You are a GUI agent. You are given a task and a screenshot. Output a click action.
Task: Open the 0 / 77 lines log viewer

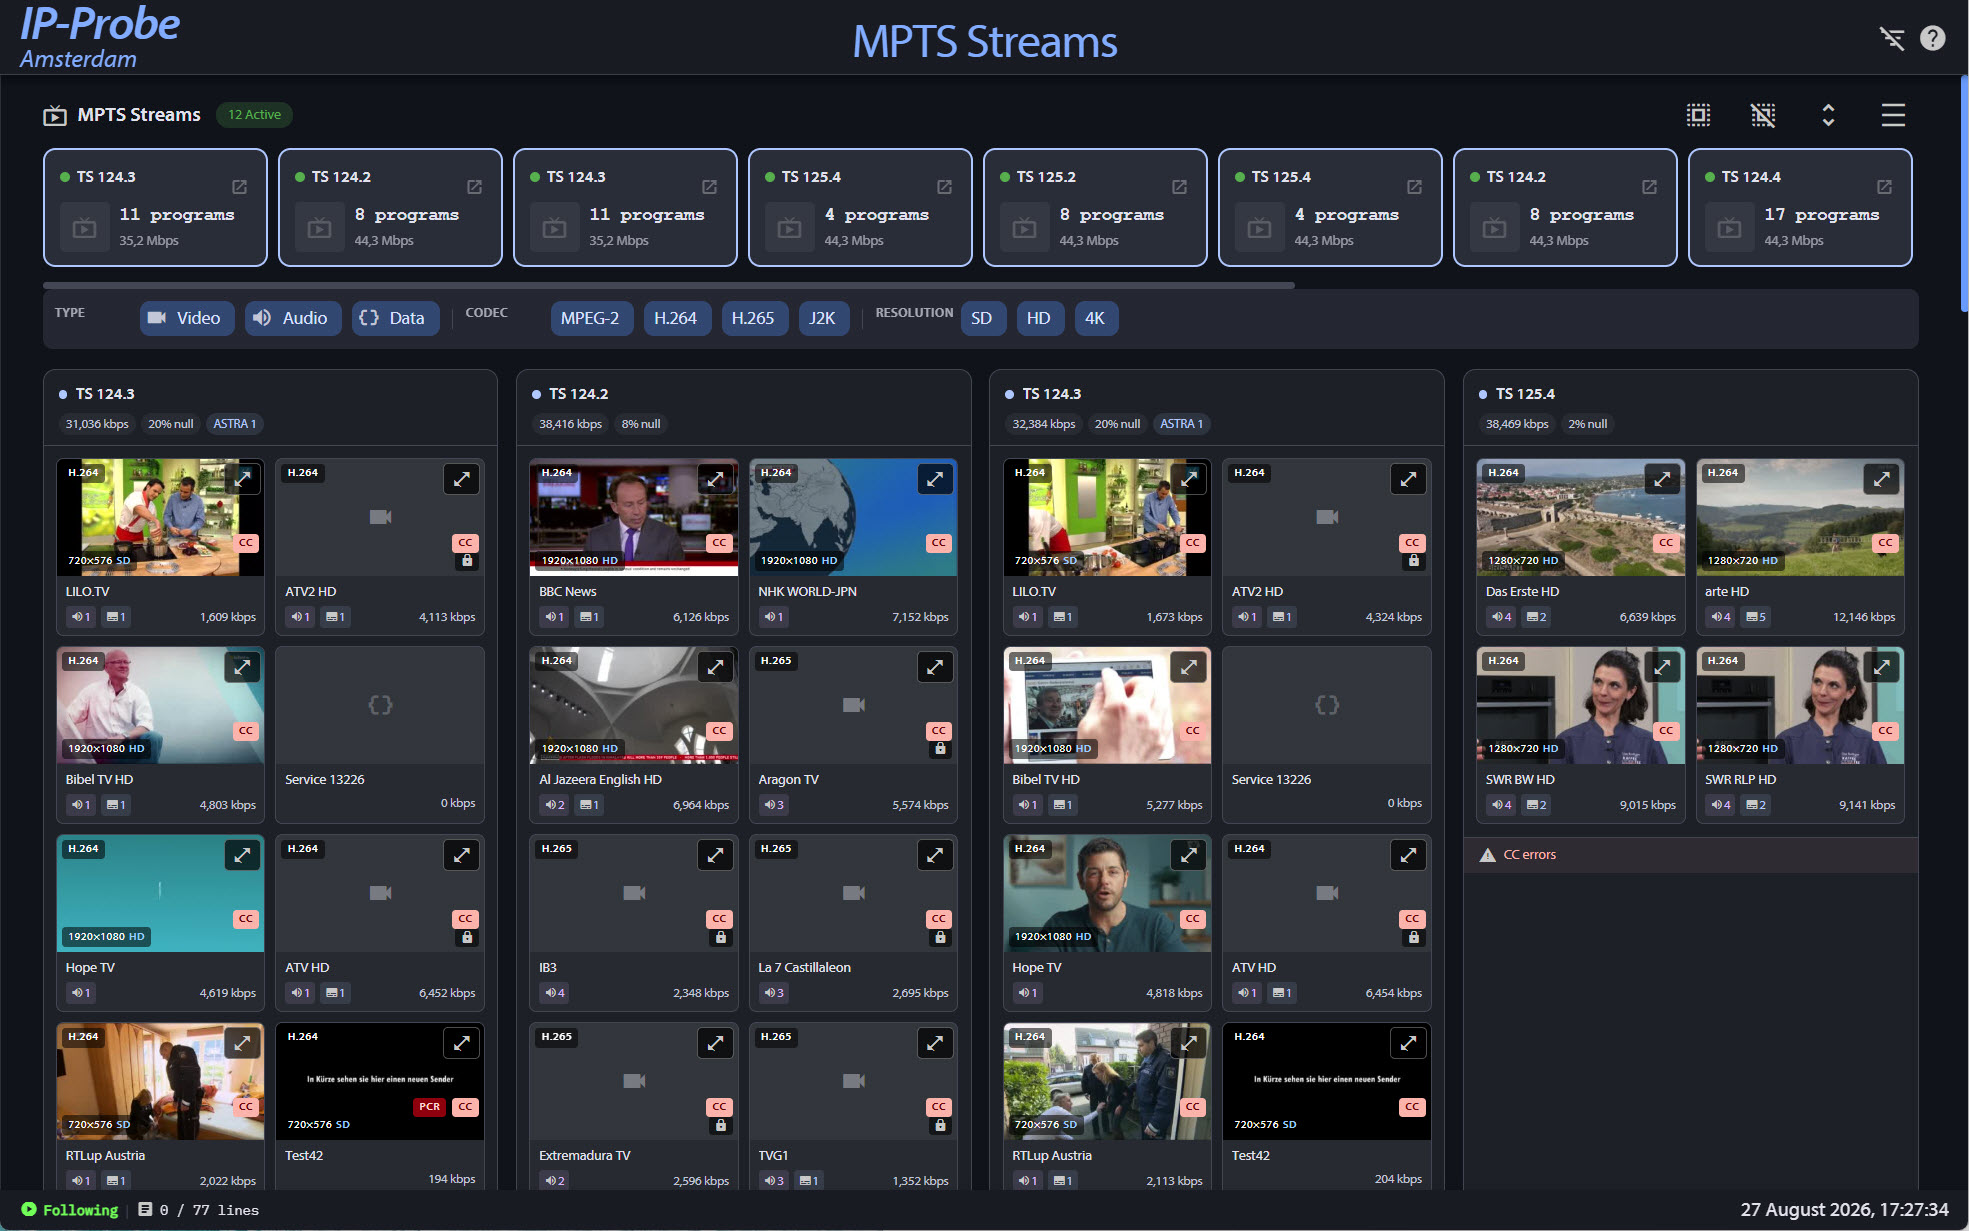tap(198, 1210)
